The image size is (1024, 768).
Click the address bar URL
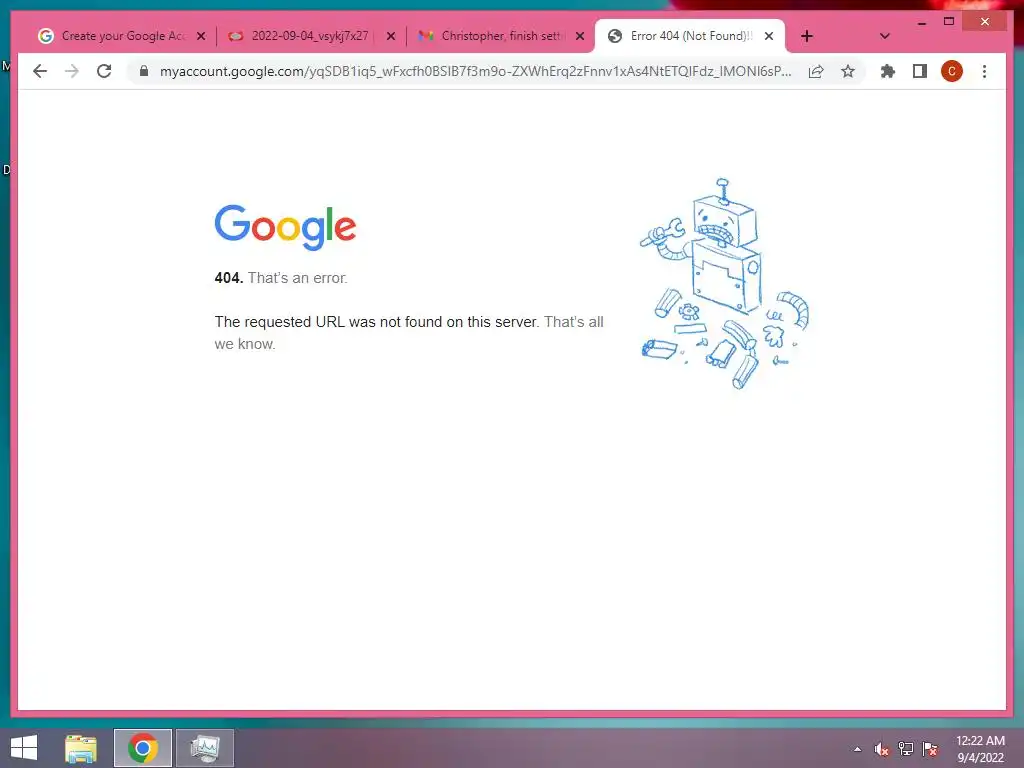click(x=475, y=71)
